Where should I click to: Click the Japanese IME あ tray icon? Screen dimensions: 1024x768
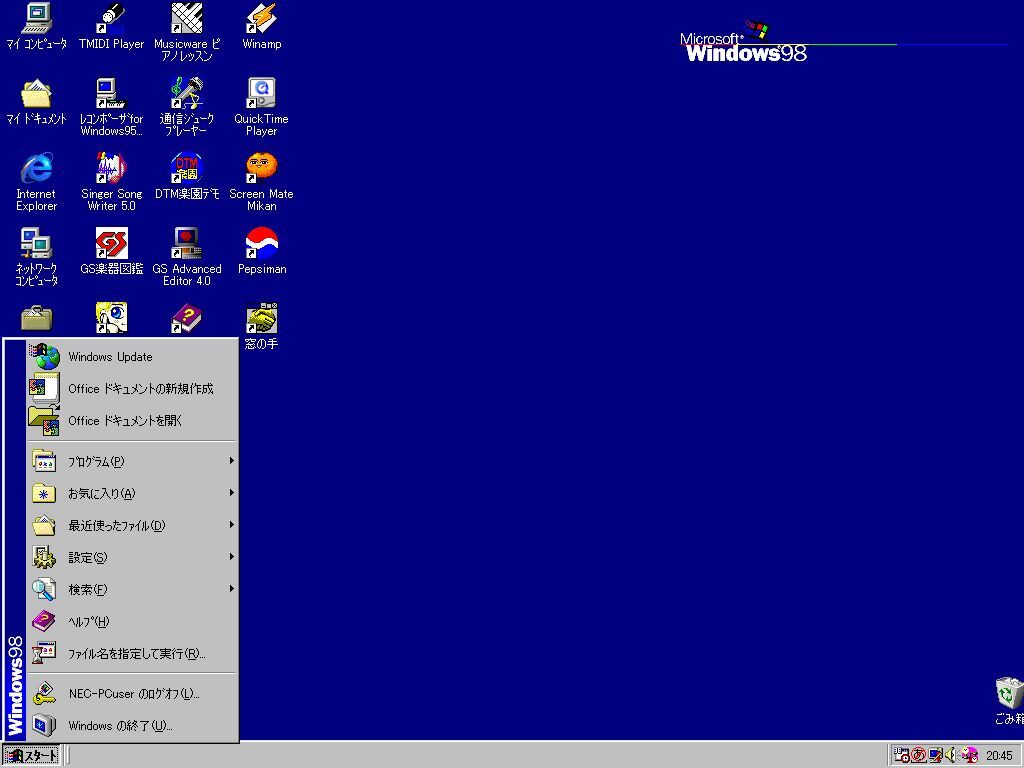point(919,755)
